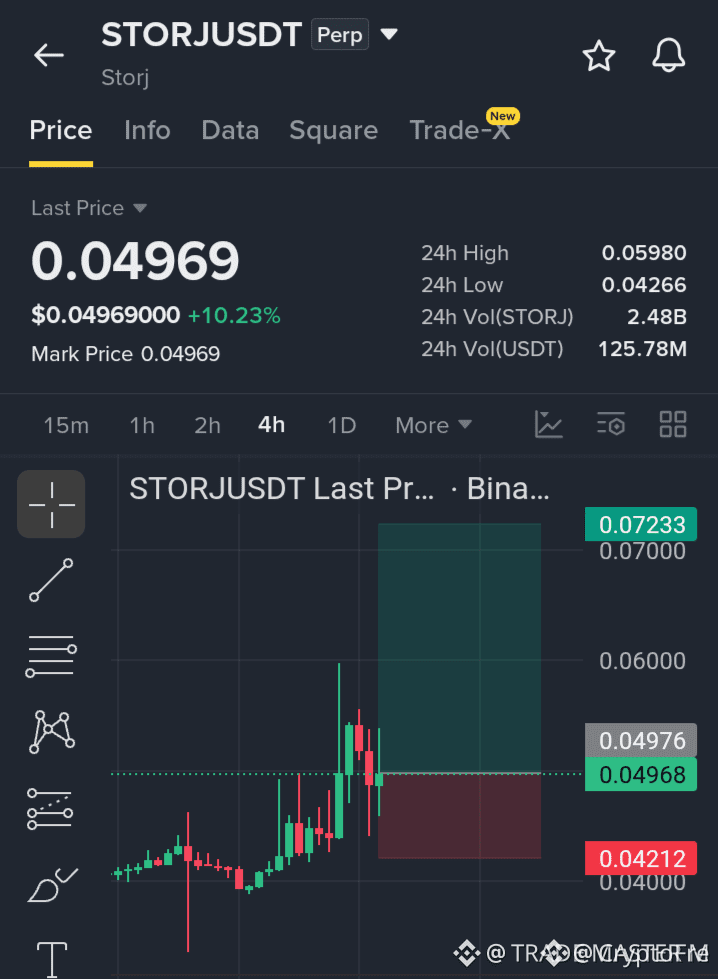Switch to the Price tab
The width and height of the screenshot is (718, 979).
point(61,130)
